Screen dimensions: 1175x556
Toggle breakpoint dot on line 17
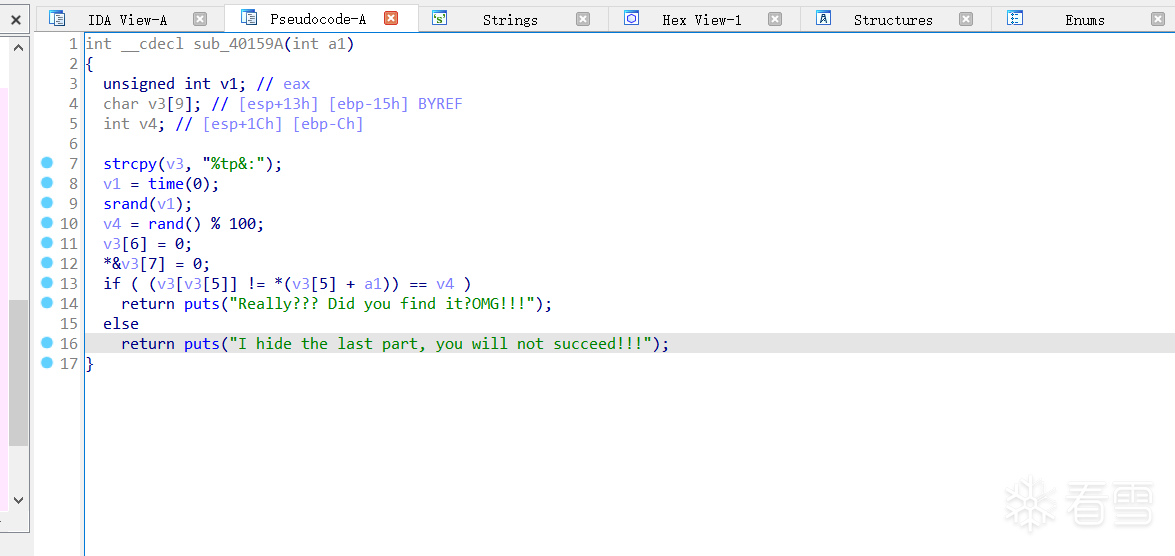click(47, 363)
